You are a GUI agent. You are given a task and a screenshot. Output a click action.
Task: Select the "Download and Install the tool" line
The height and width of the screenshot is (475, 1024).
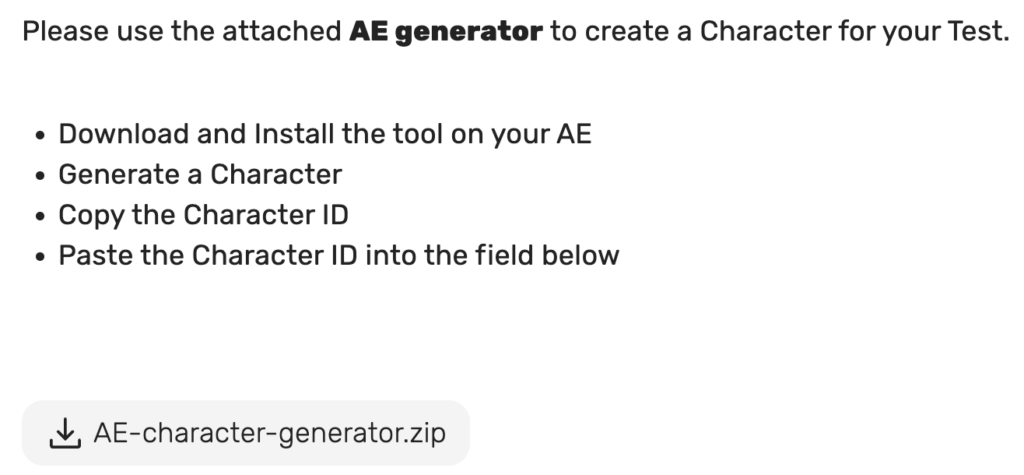coord(325,134)
